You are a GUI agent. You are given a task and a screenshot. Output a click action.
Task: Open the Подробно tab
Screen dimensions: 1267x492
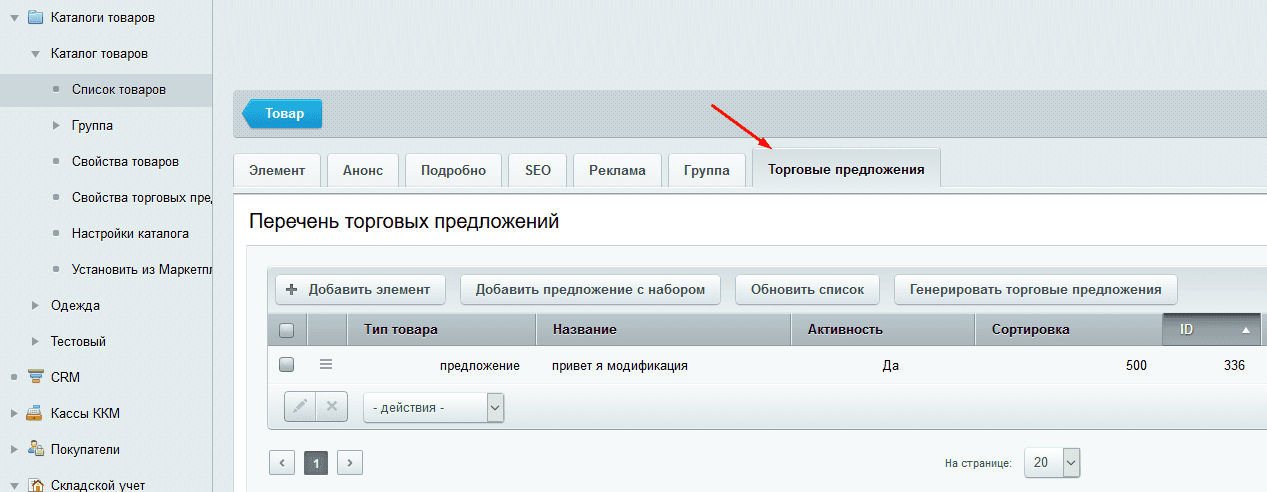[453, 170]
